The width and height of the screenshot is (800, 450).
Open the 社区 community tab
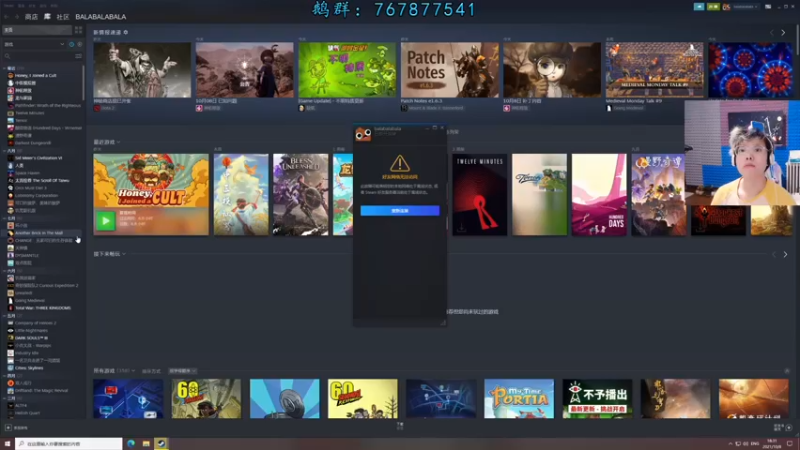[62, 17]
